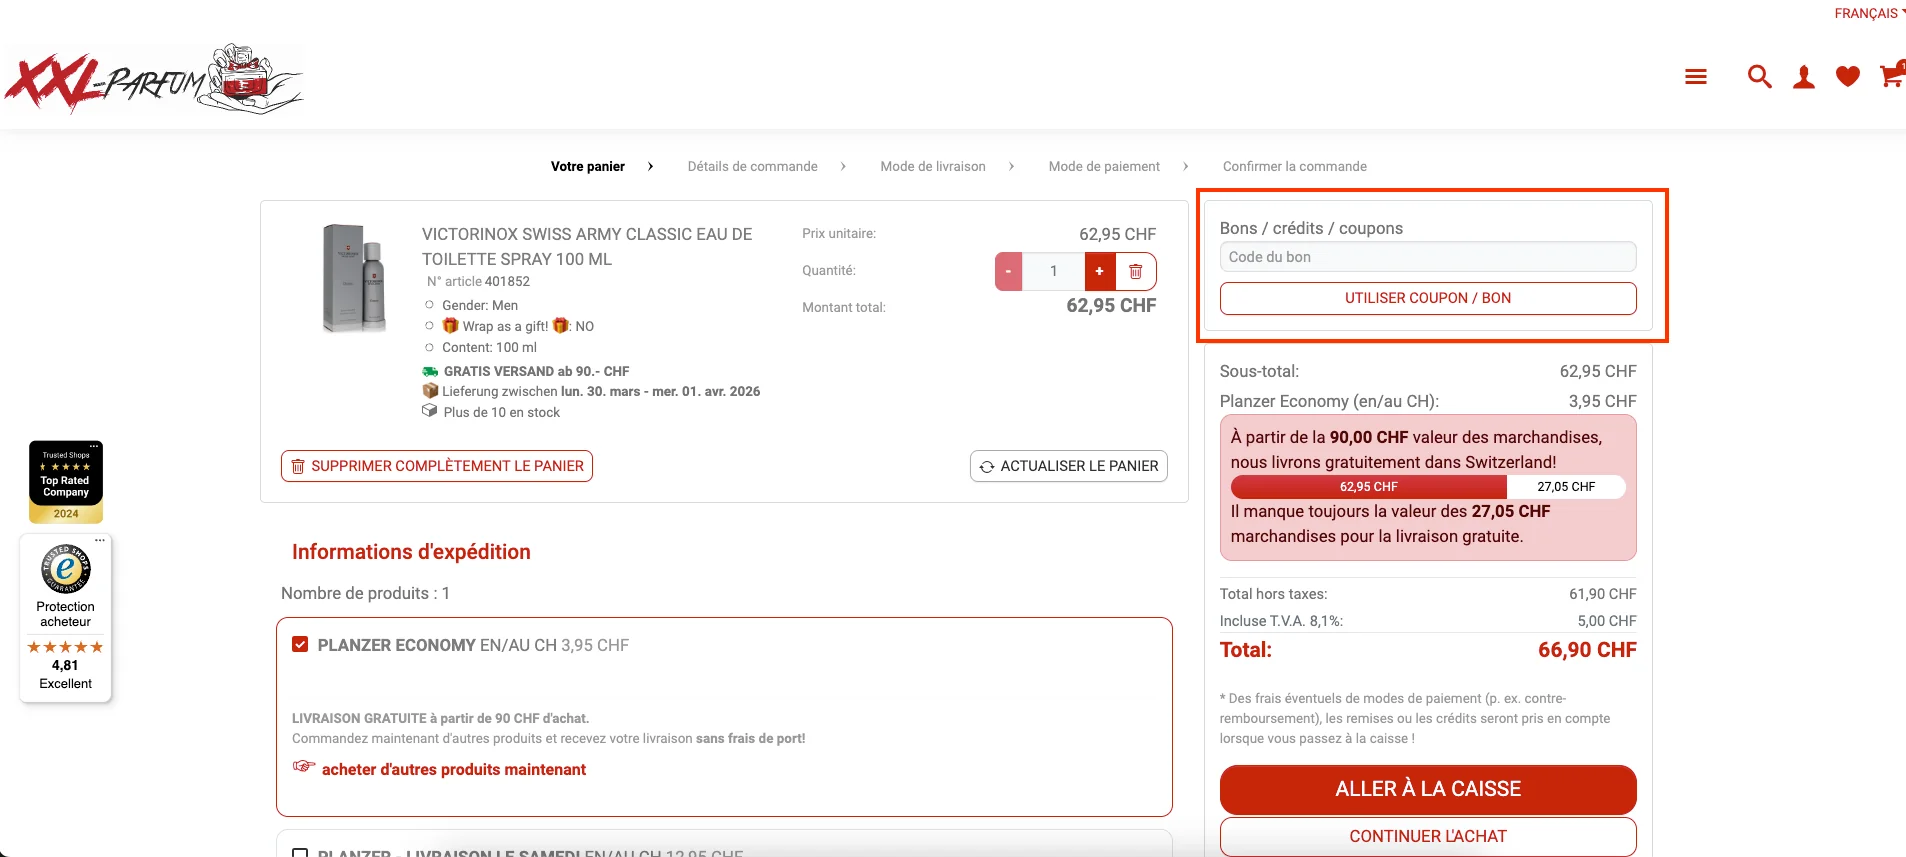Click the Nombre de produits : 1 text

click(365, 593)
